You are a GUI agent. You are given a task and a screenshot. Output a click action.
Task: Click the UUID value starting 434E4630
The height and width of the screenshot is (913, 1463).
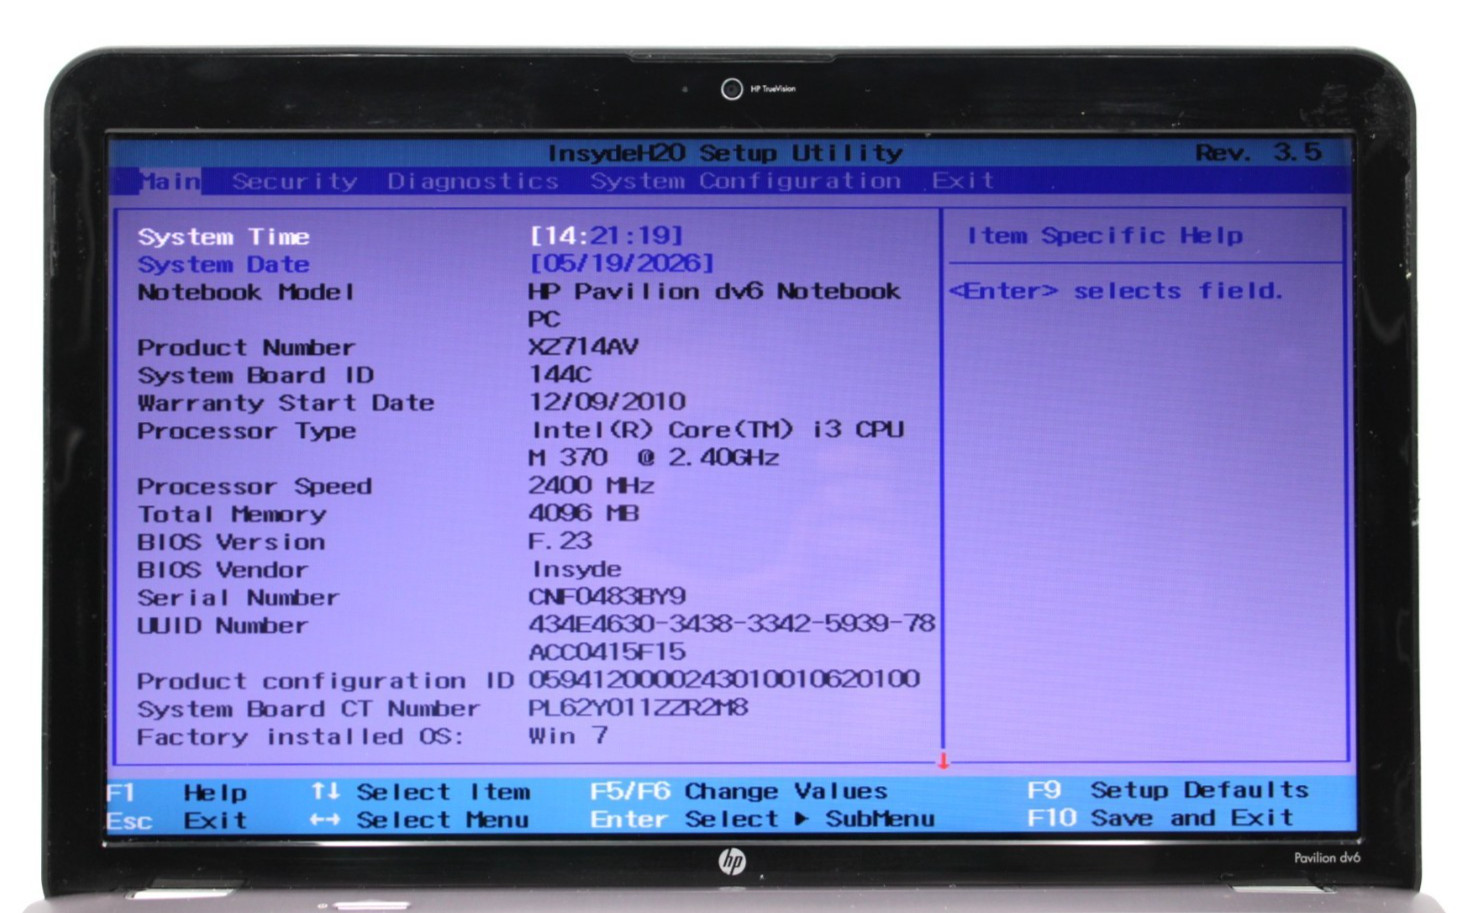[732, 624]
